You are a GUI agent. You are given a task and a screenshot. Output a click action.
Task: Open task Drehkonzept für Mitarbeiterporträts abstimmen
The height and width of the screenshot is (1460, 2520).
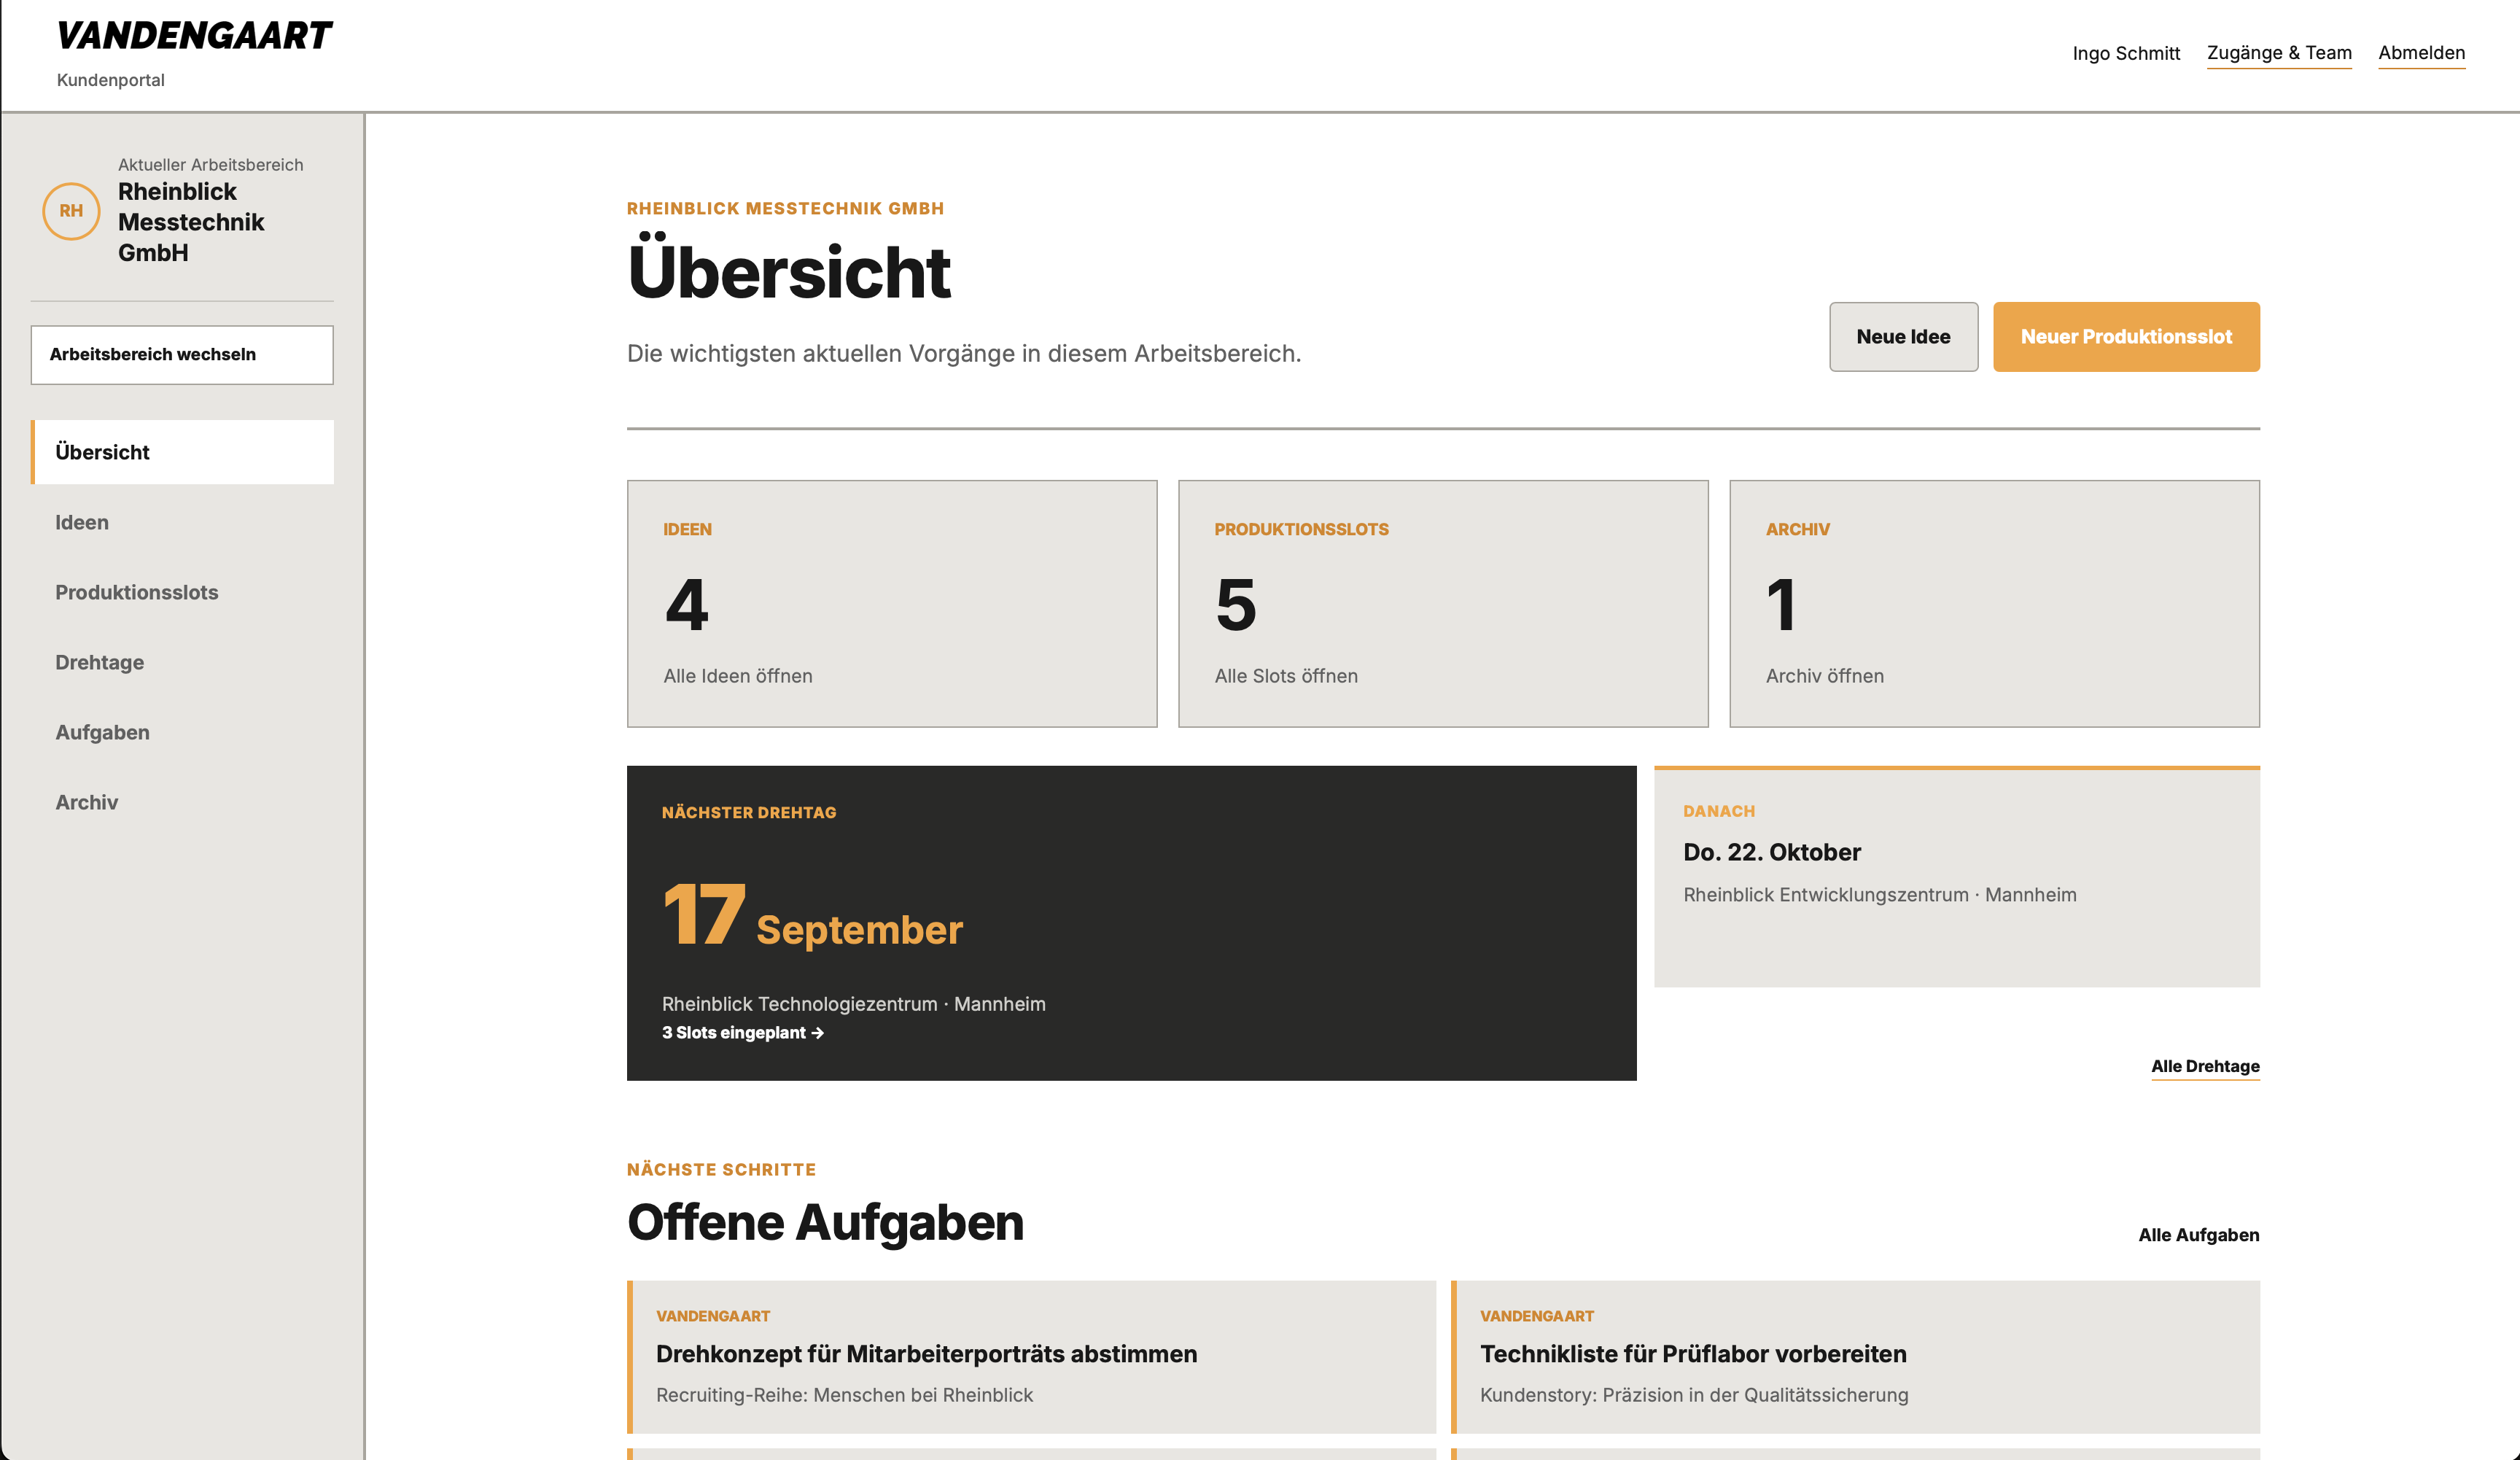[1031, 1357]
